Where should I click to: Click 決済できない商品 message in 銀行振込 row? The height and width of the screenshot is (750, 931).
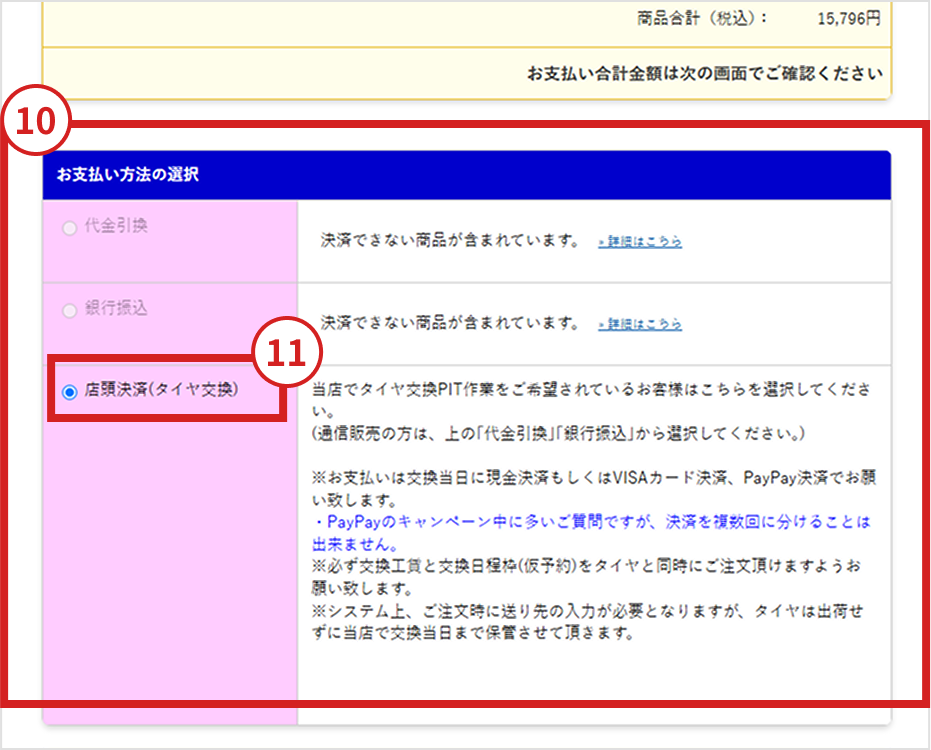pyautogui.click(x=450, y=324)
